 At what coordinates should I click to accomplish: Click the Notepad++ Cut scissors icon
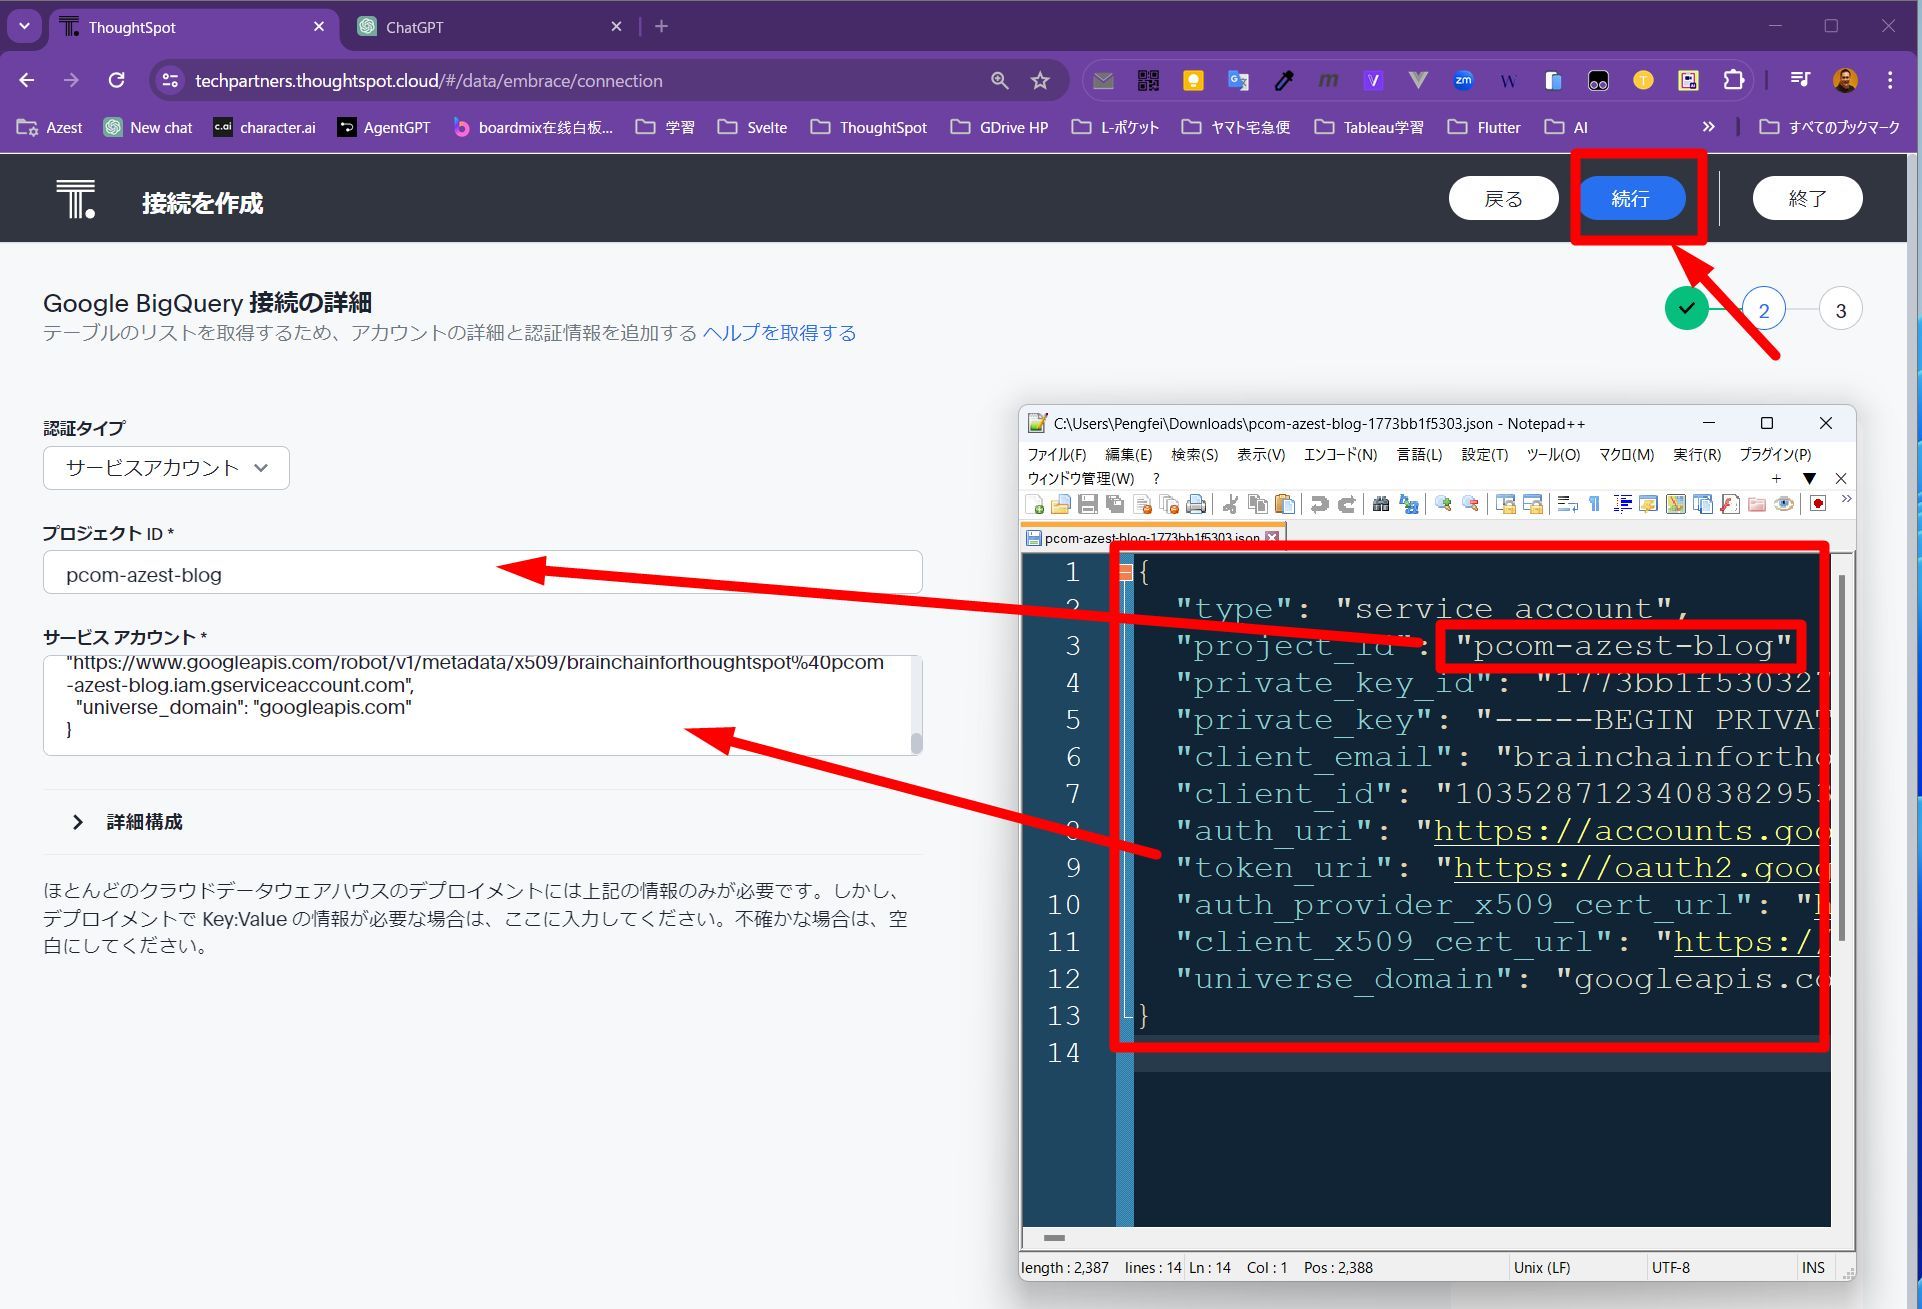point(1231,504)
